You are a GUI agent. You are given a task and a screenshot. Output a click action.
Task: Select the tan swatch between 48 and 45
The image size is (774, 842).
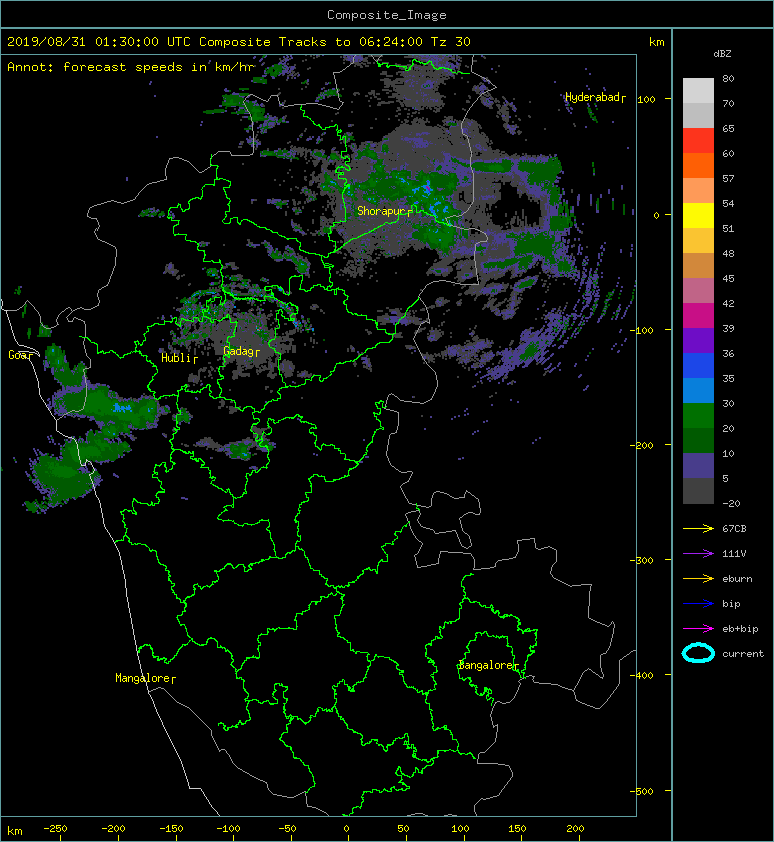(698, 265)
